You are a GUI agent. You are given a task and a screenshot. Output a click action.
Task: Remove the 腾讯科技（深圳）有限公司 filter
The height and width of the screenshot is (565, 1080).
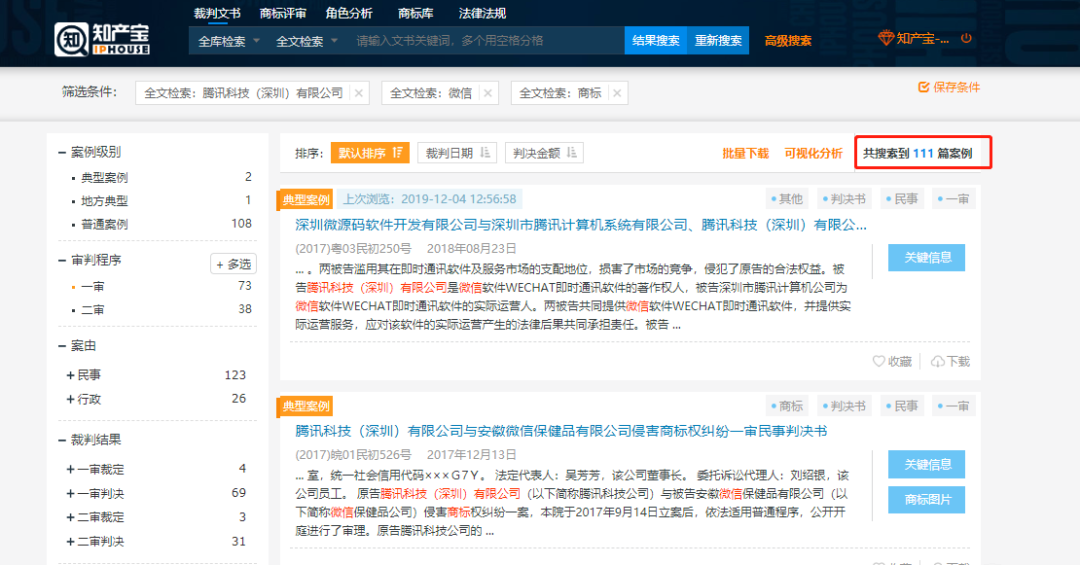click(x=359, y=93)
